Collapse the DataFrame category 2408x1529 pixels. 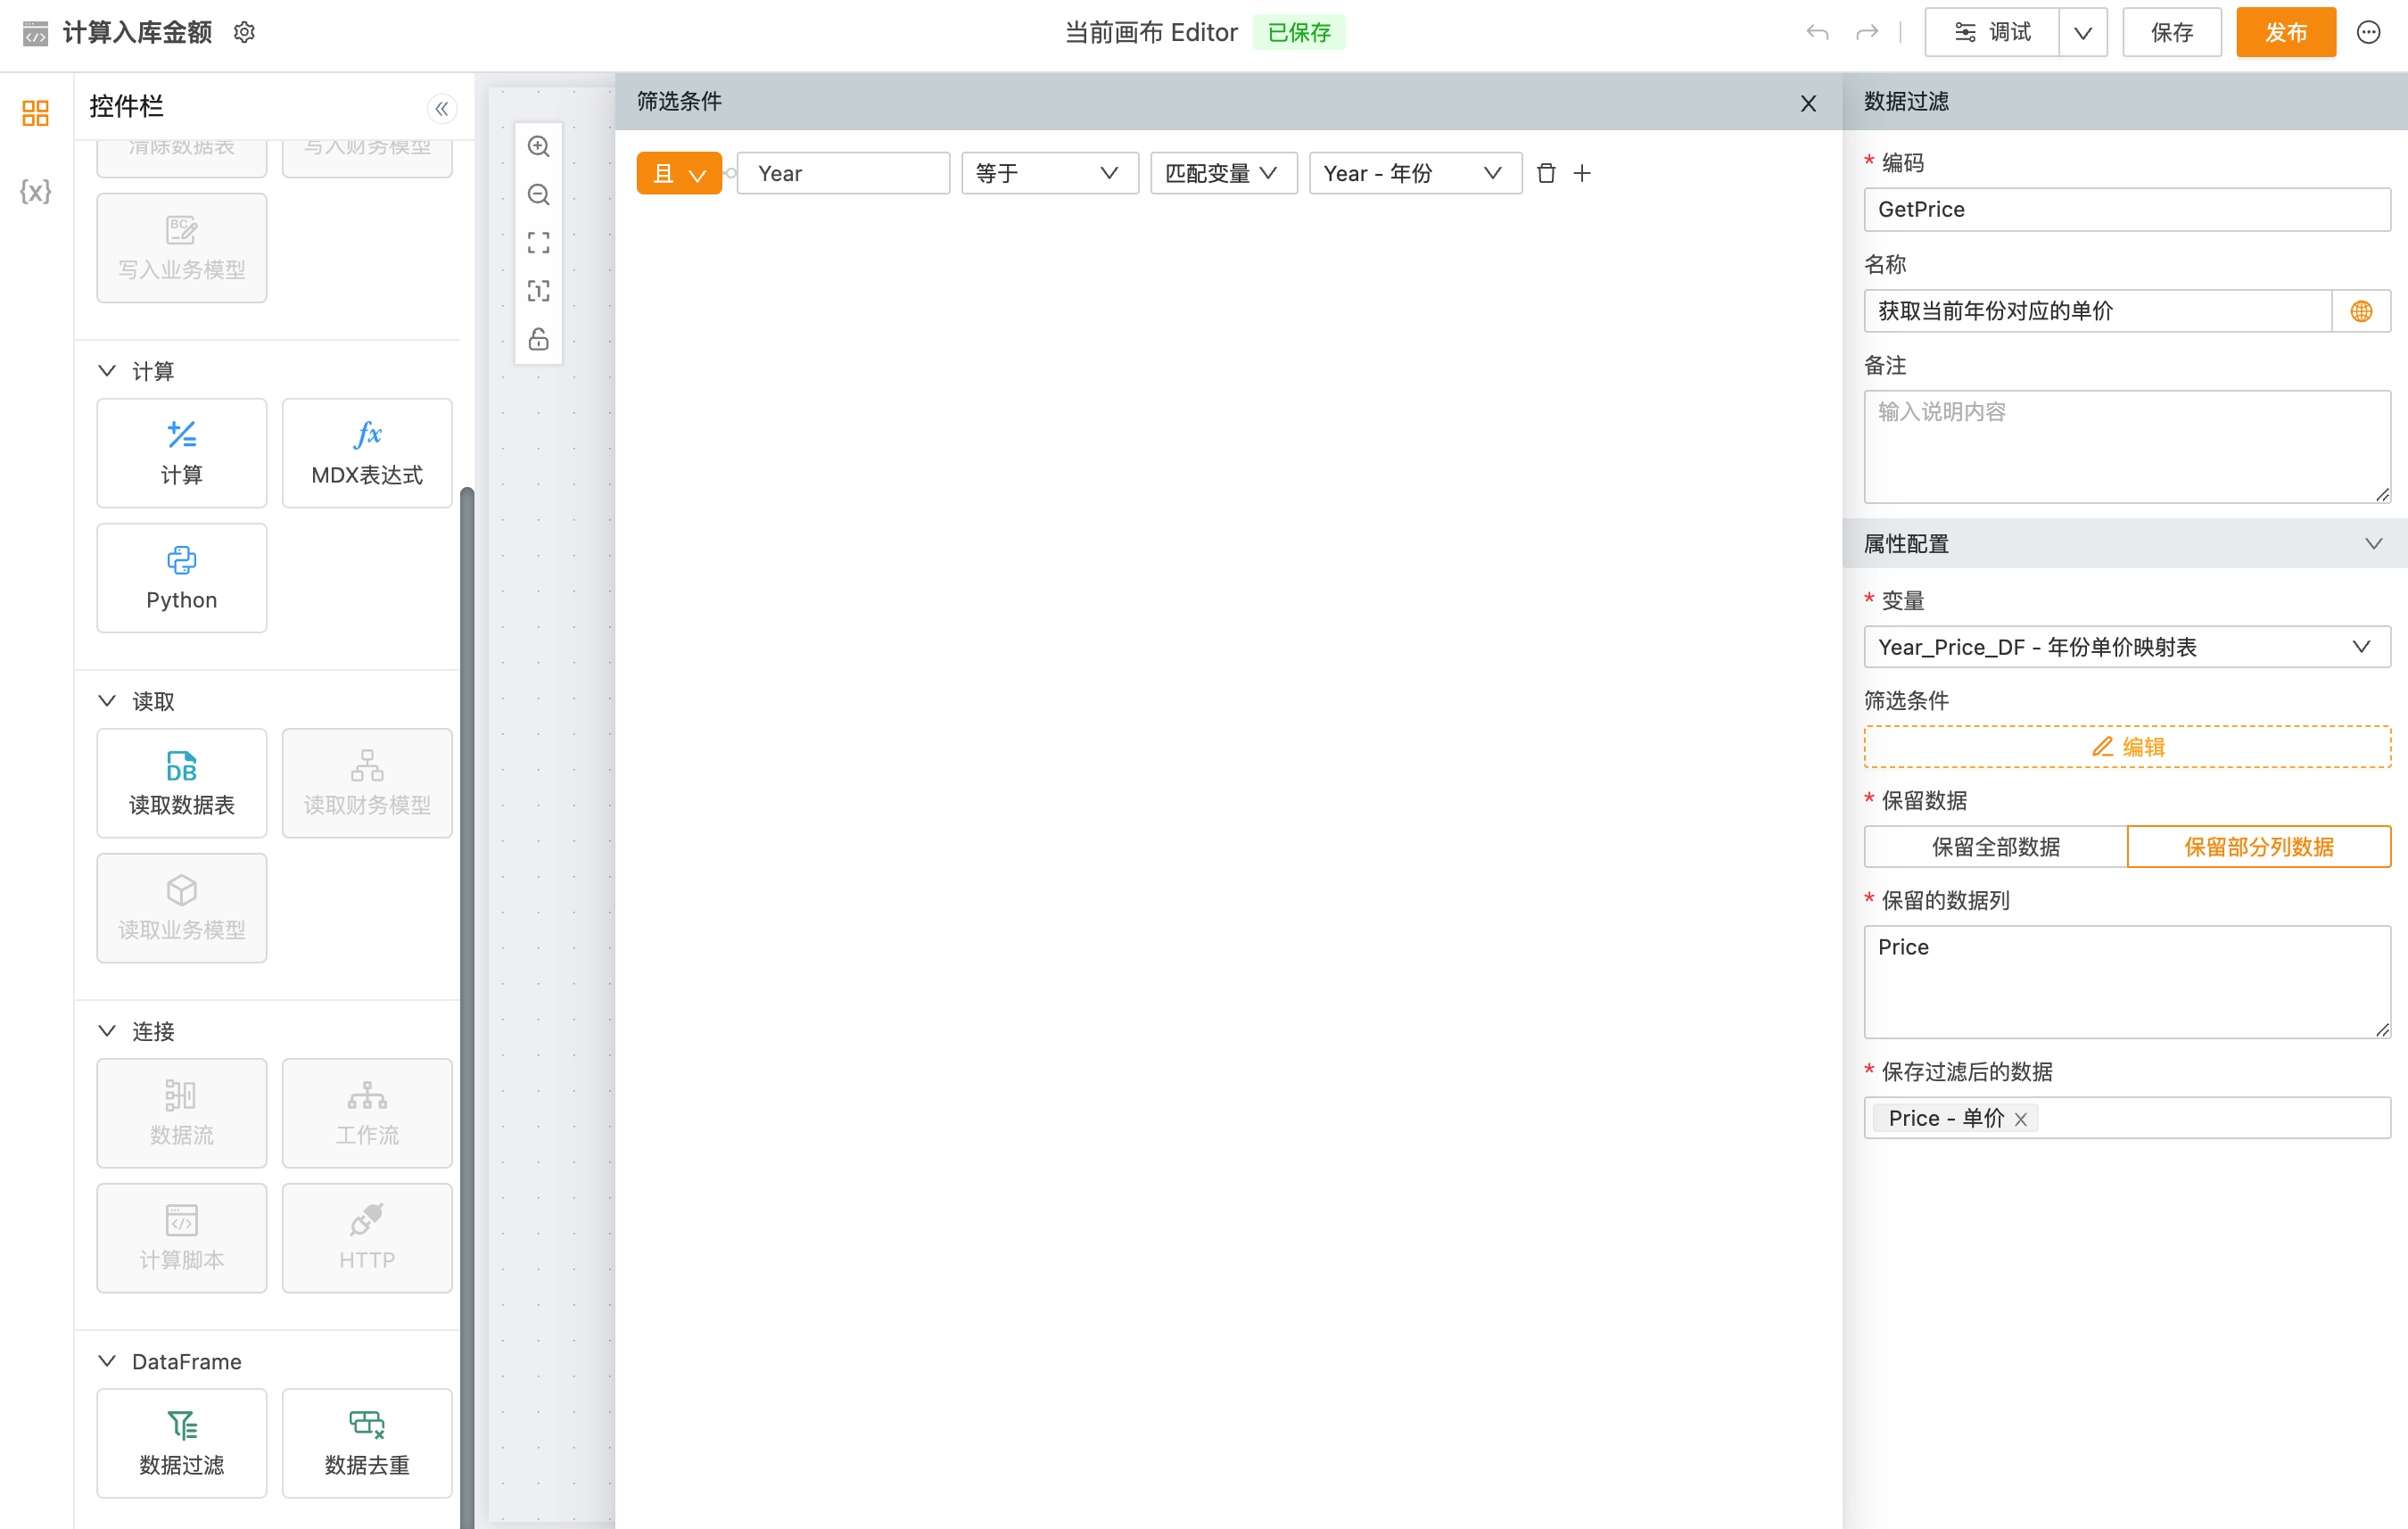coord(107,1361)
